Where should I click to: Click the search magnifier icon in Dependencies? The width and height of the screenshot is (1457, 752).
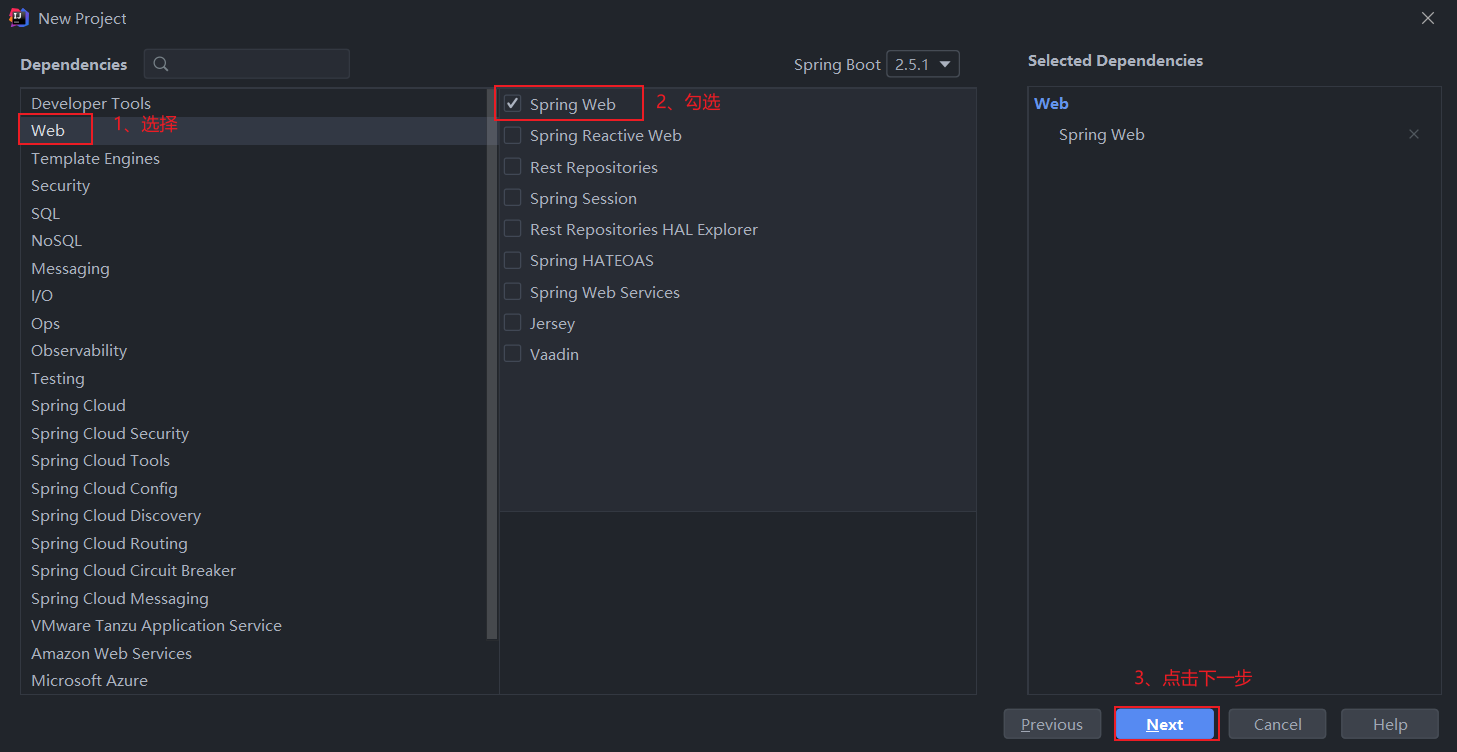click(161, 64)
